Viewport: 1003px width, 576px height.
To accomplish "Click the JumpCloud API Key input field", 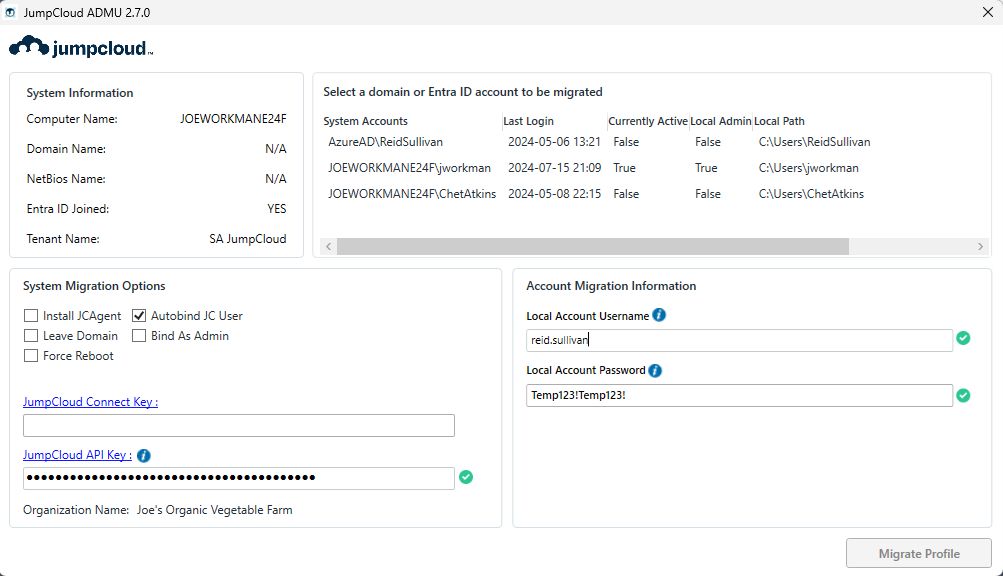I will [239, 478].
